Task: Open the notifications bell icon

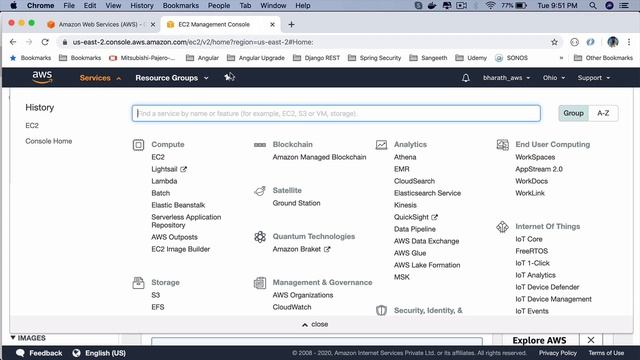Action: (x=465, y=78)
